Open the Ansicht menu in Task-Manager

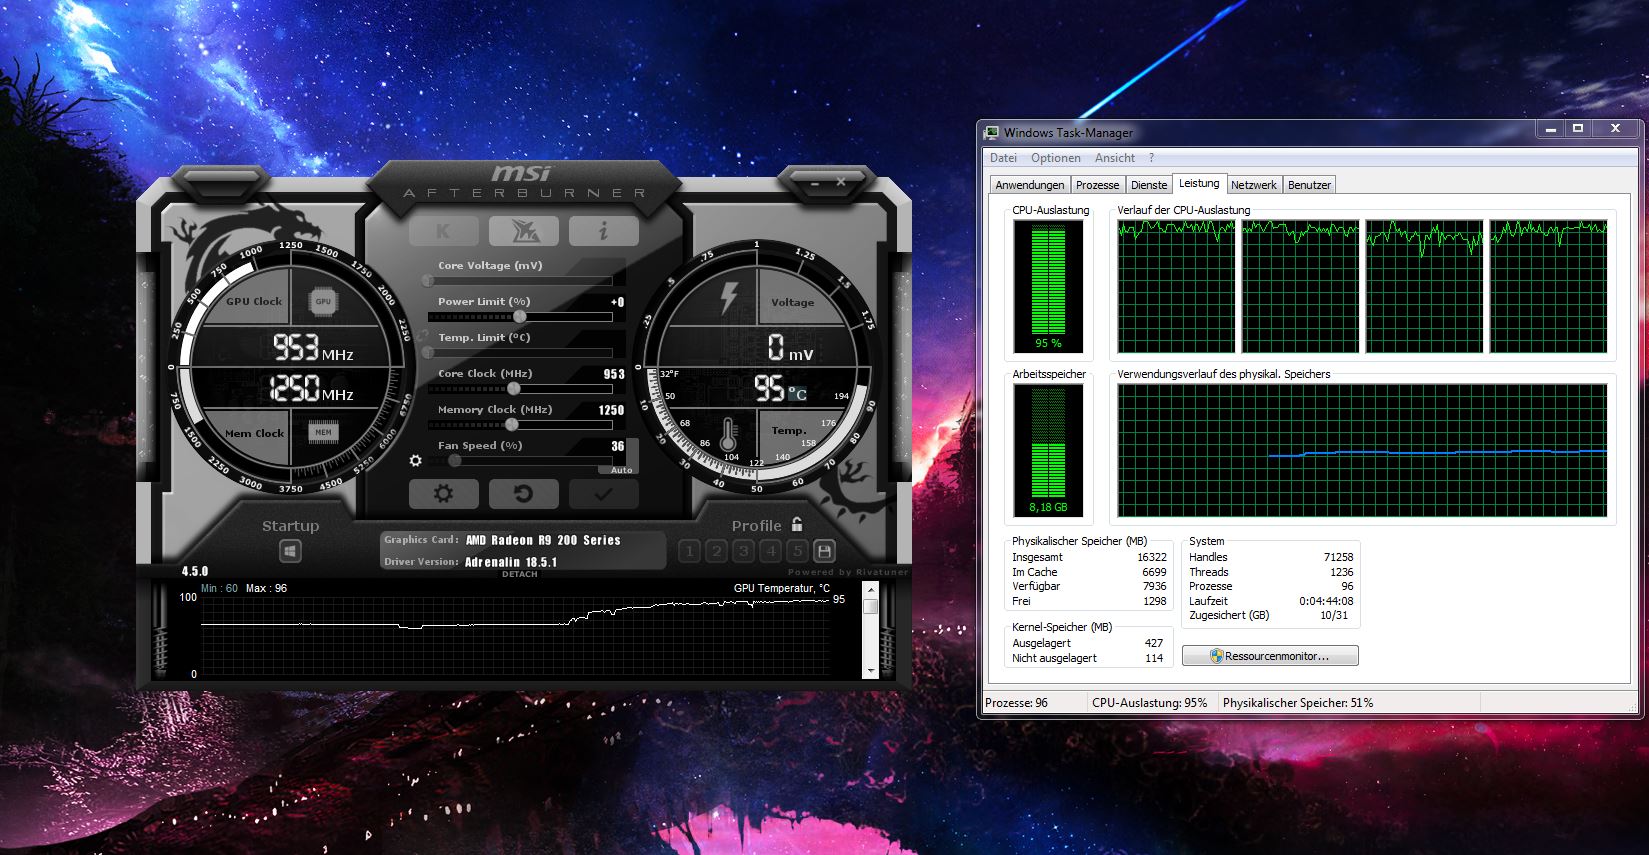point(1115,158)
